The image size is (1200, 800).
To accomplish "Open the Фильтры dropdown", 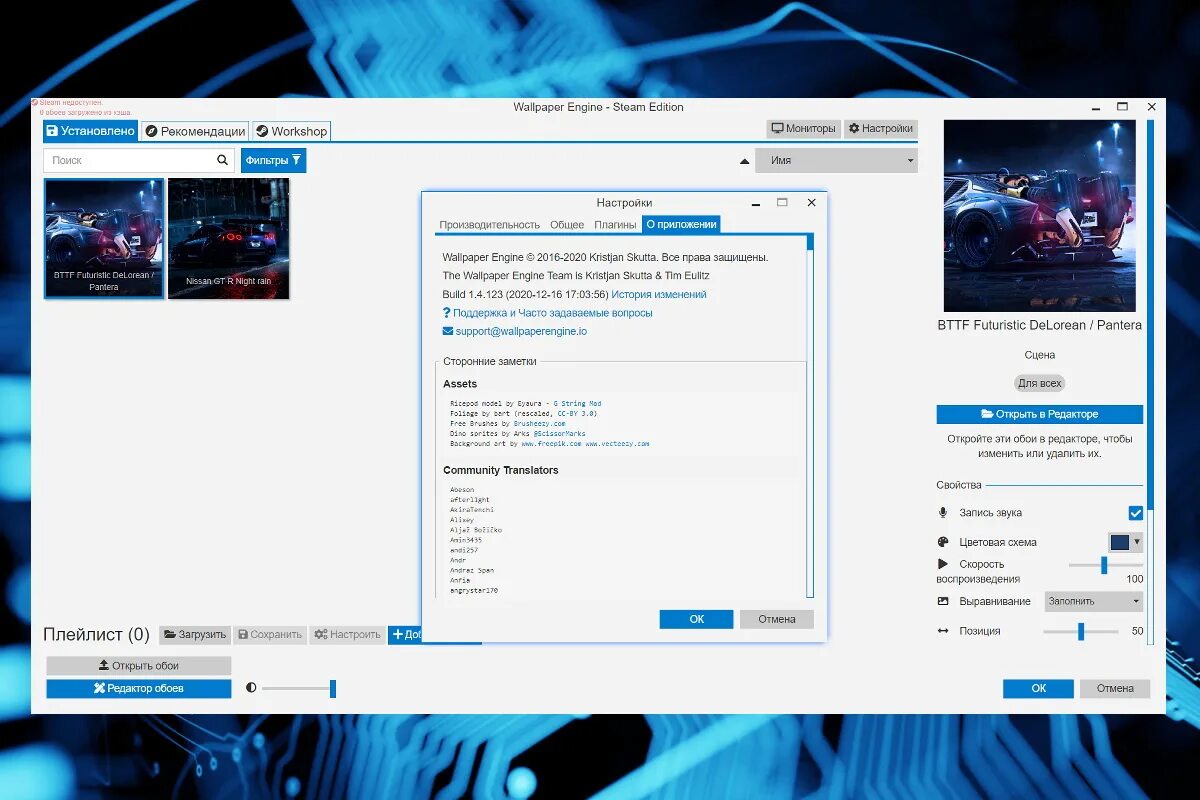I will pos(274,160).
